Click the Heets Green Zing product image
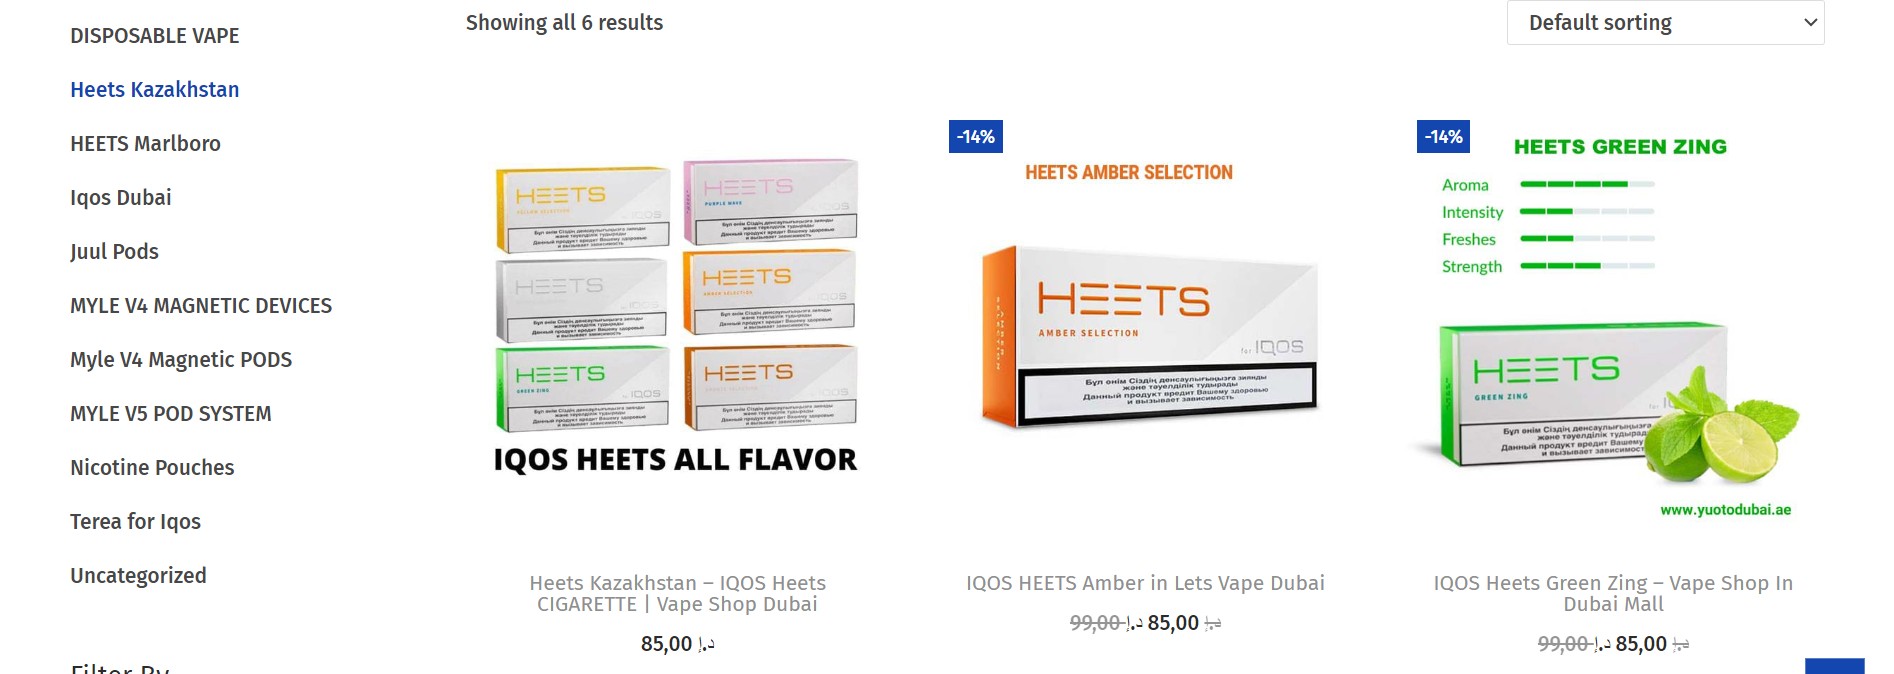The width and height of the screenshot is (1894, 674). coord(1612,330)
